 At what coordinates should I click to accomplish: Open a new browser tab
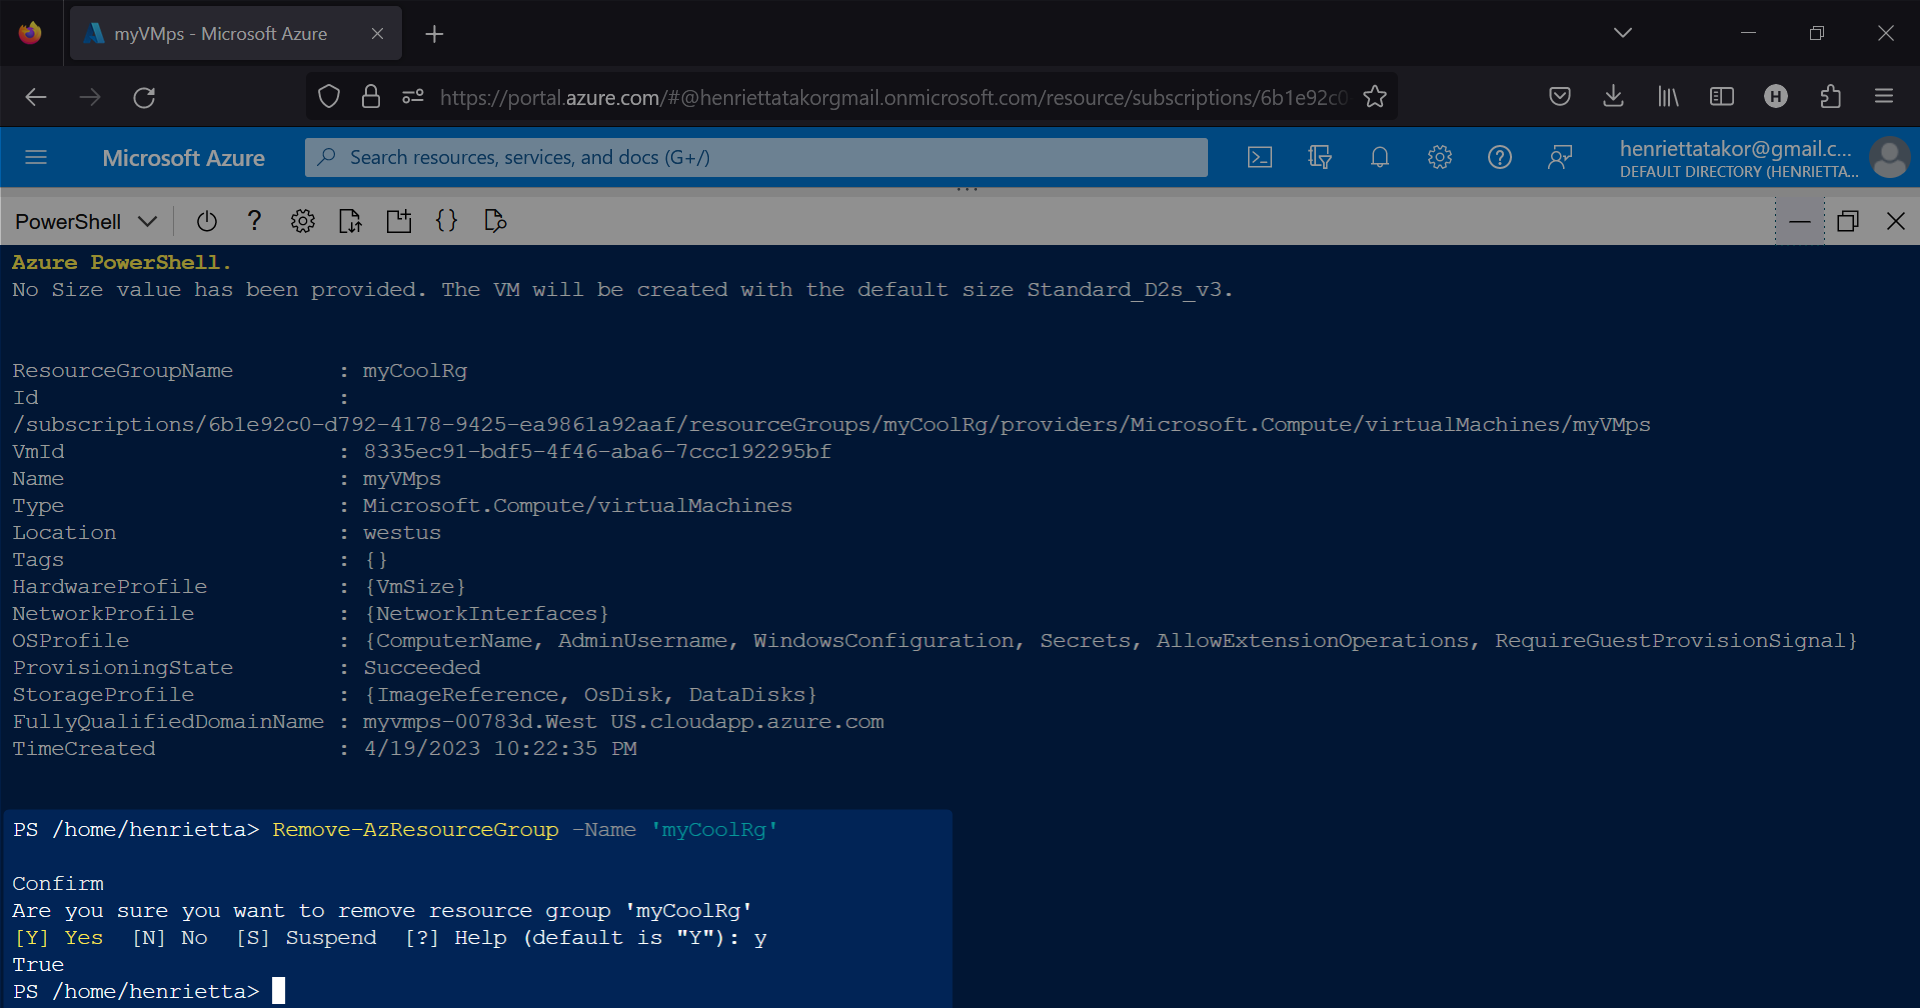click(x=434, y=34)
